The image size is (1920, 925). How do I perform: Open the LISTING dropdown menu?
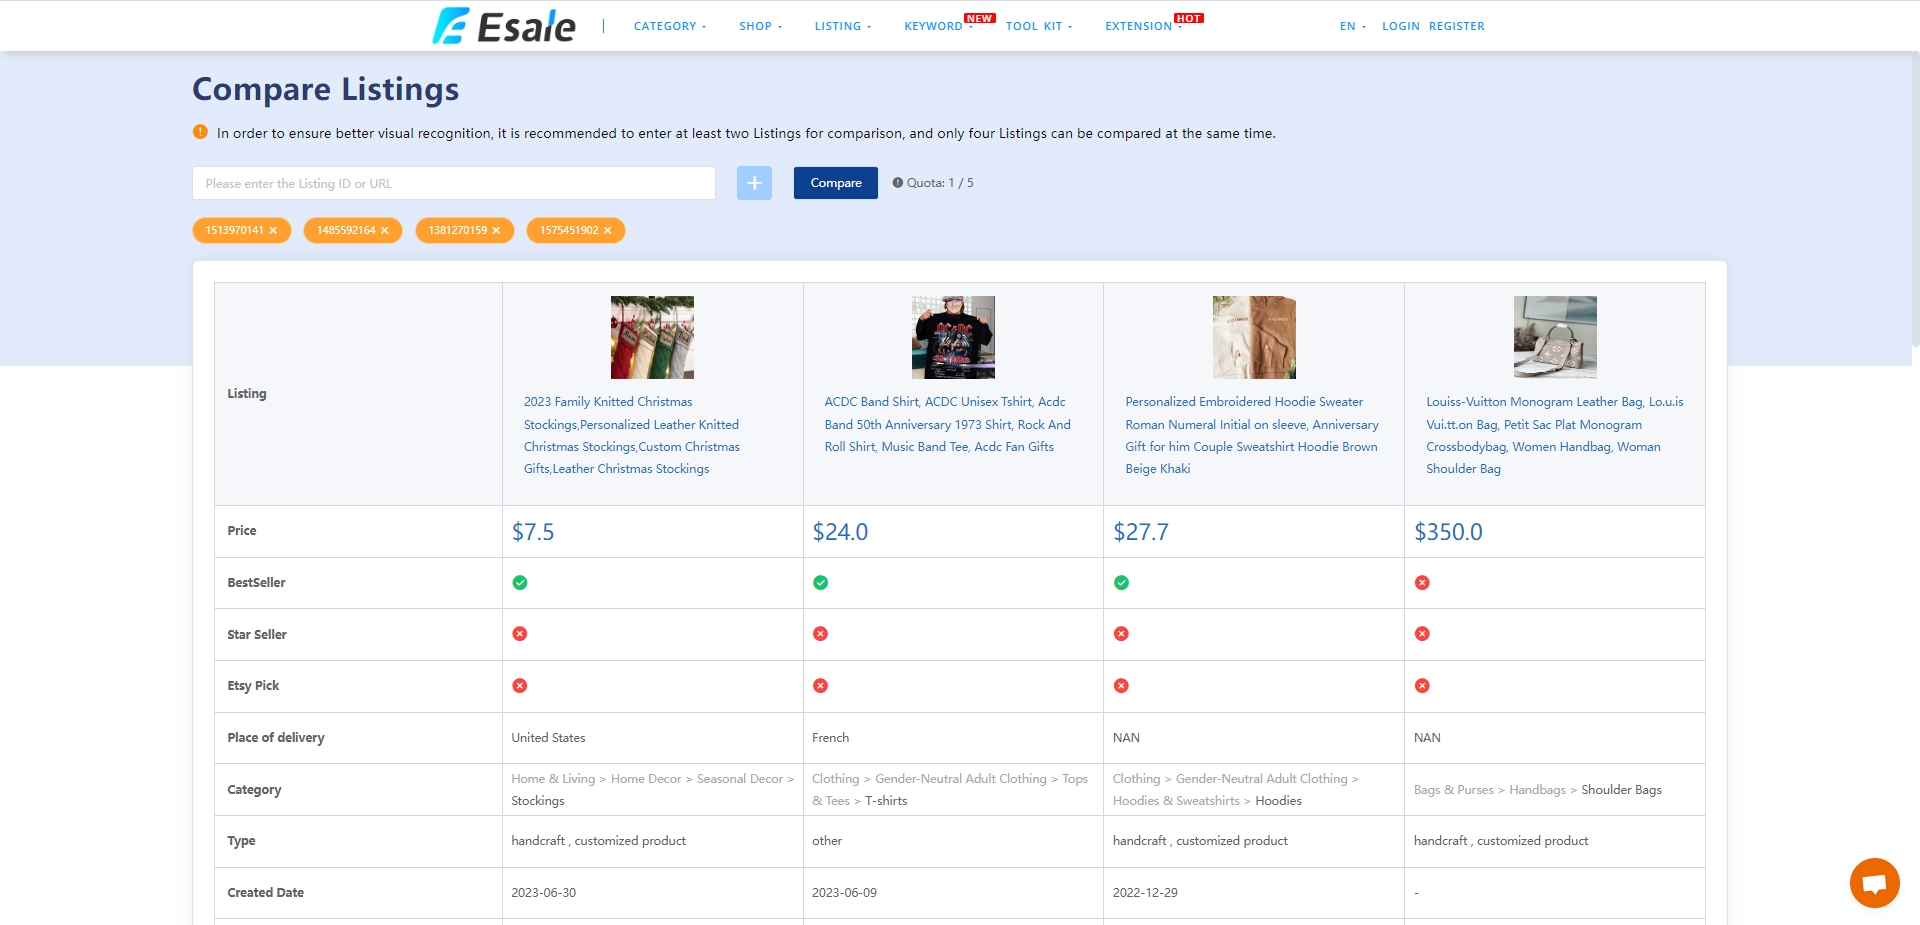(840, 26)
